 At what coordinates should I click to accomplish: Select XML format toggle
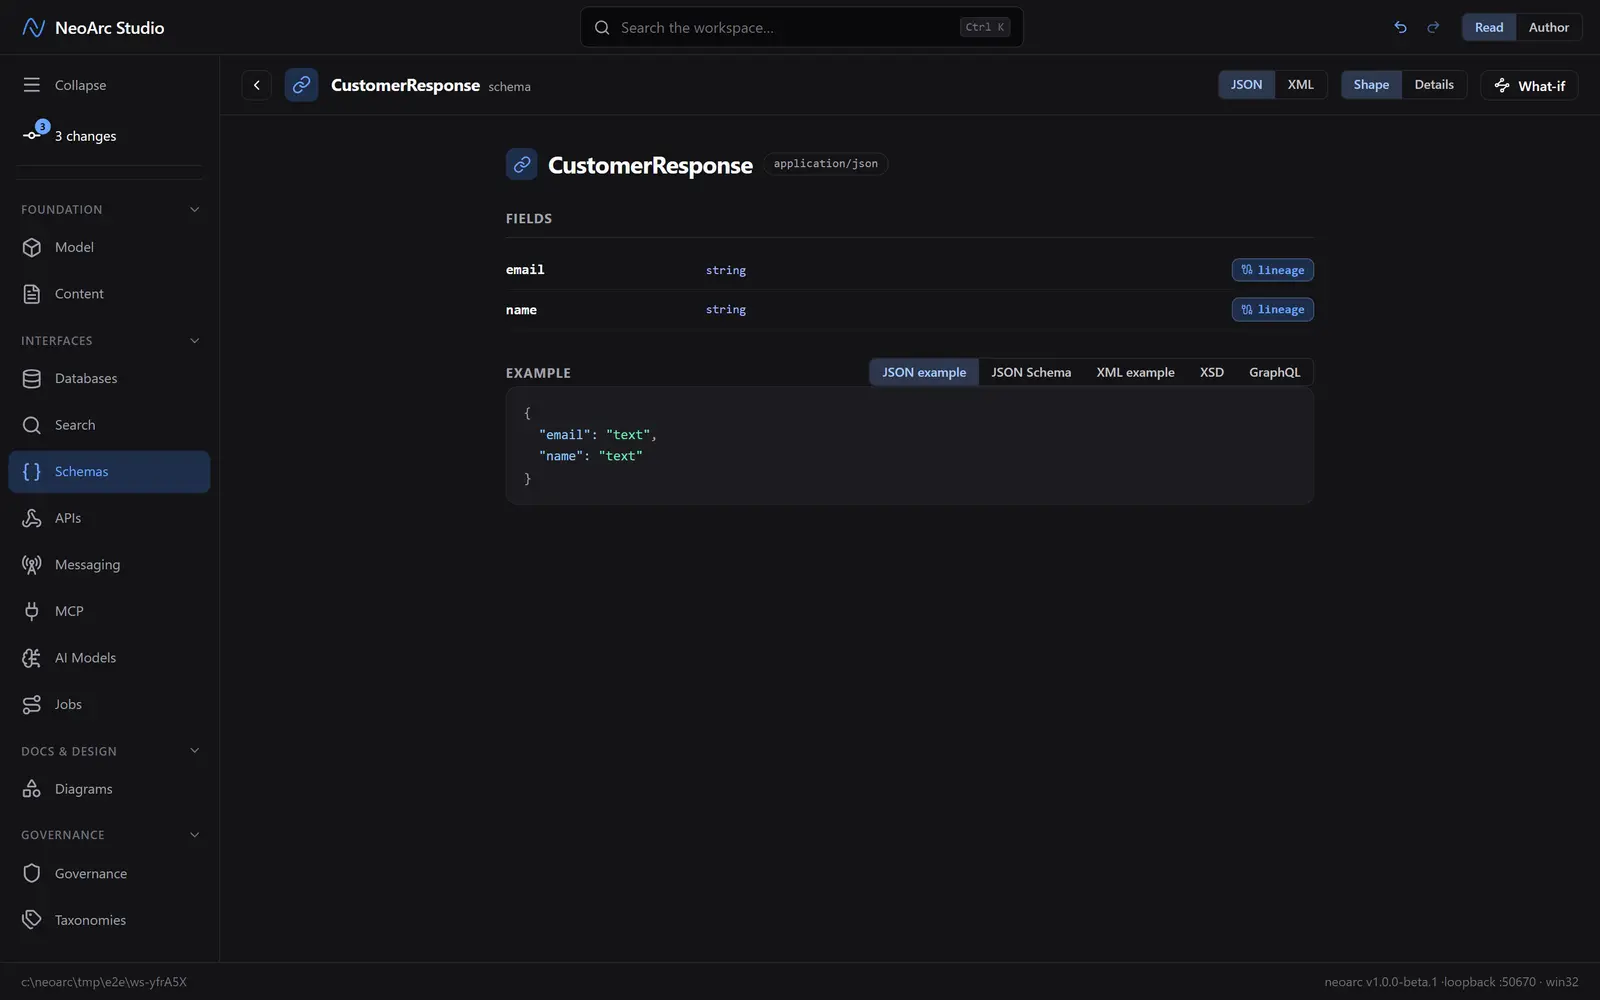tap(1300, 85)
